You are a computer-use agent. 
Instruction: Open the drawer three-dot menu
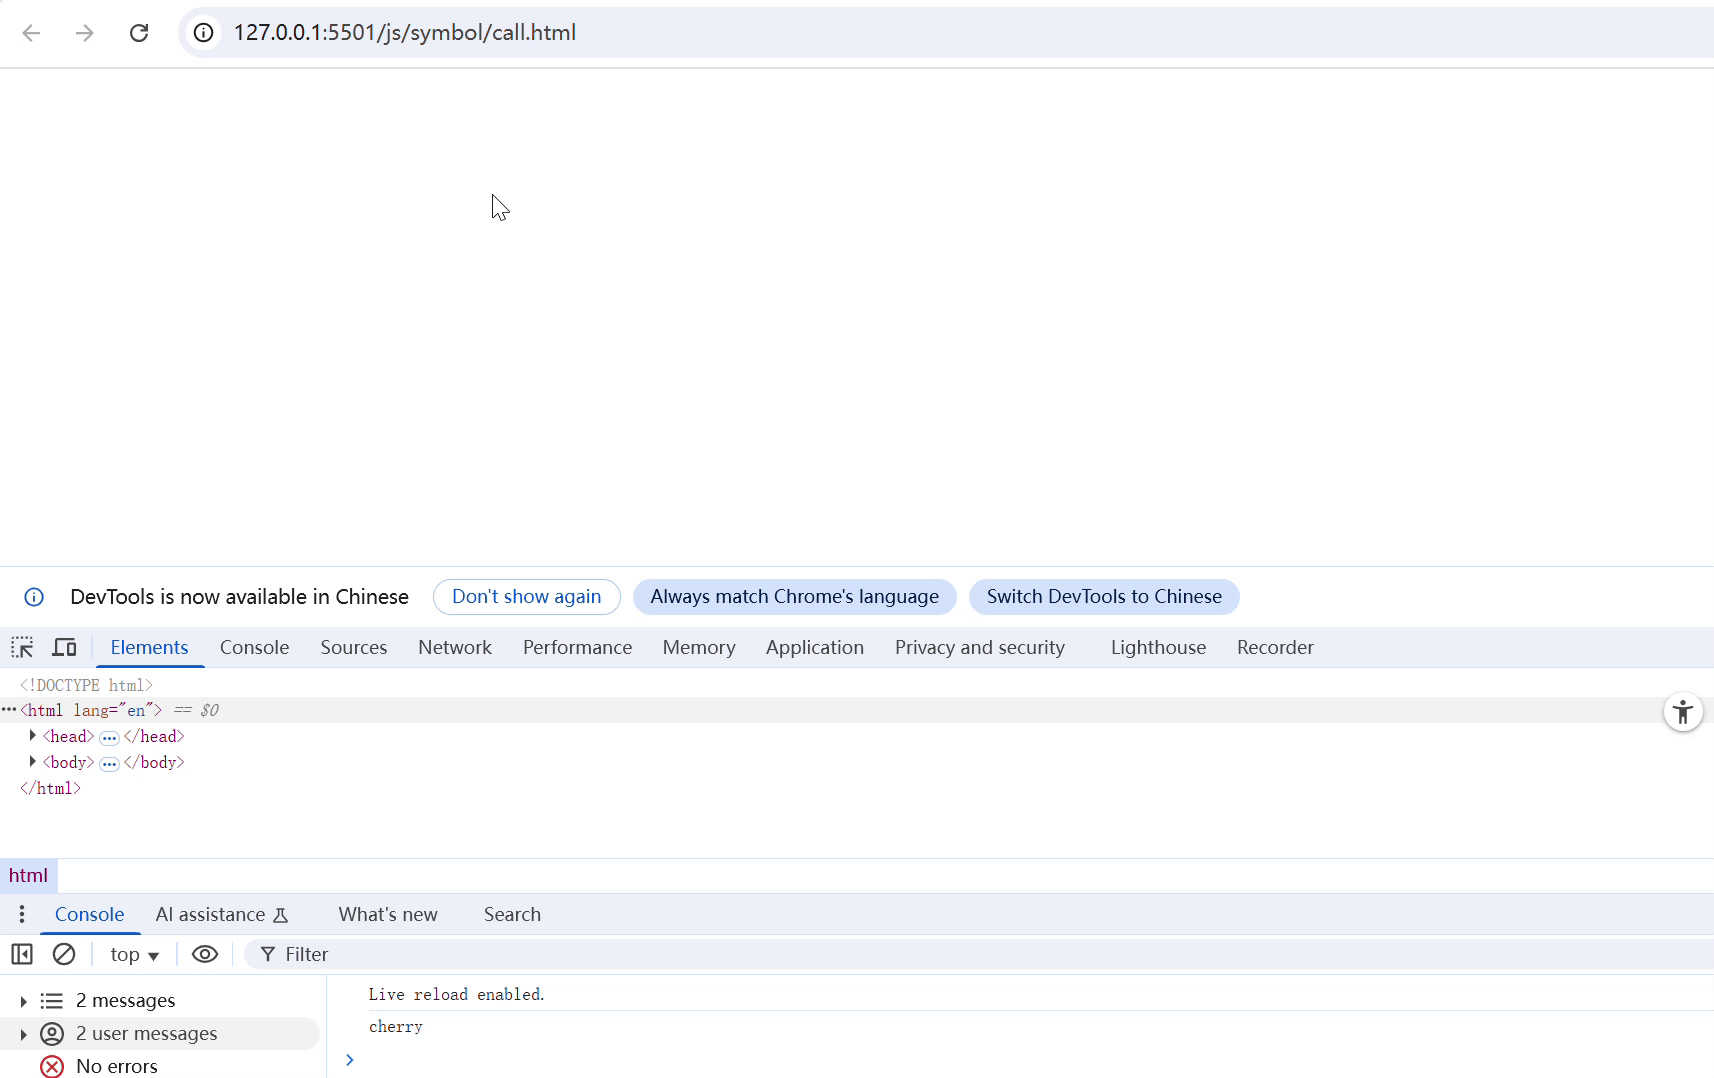pyautogui.click(x=22, y=915)
